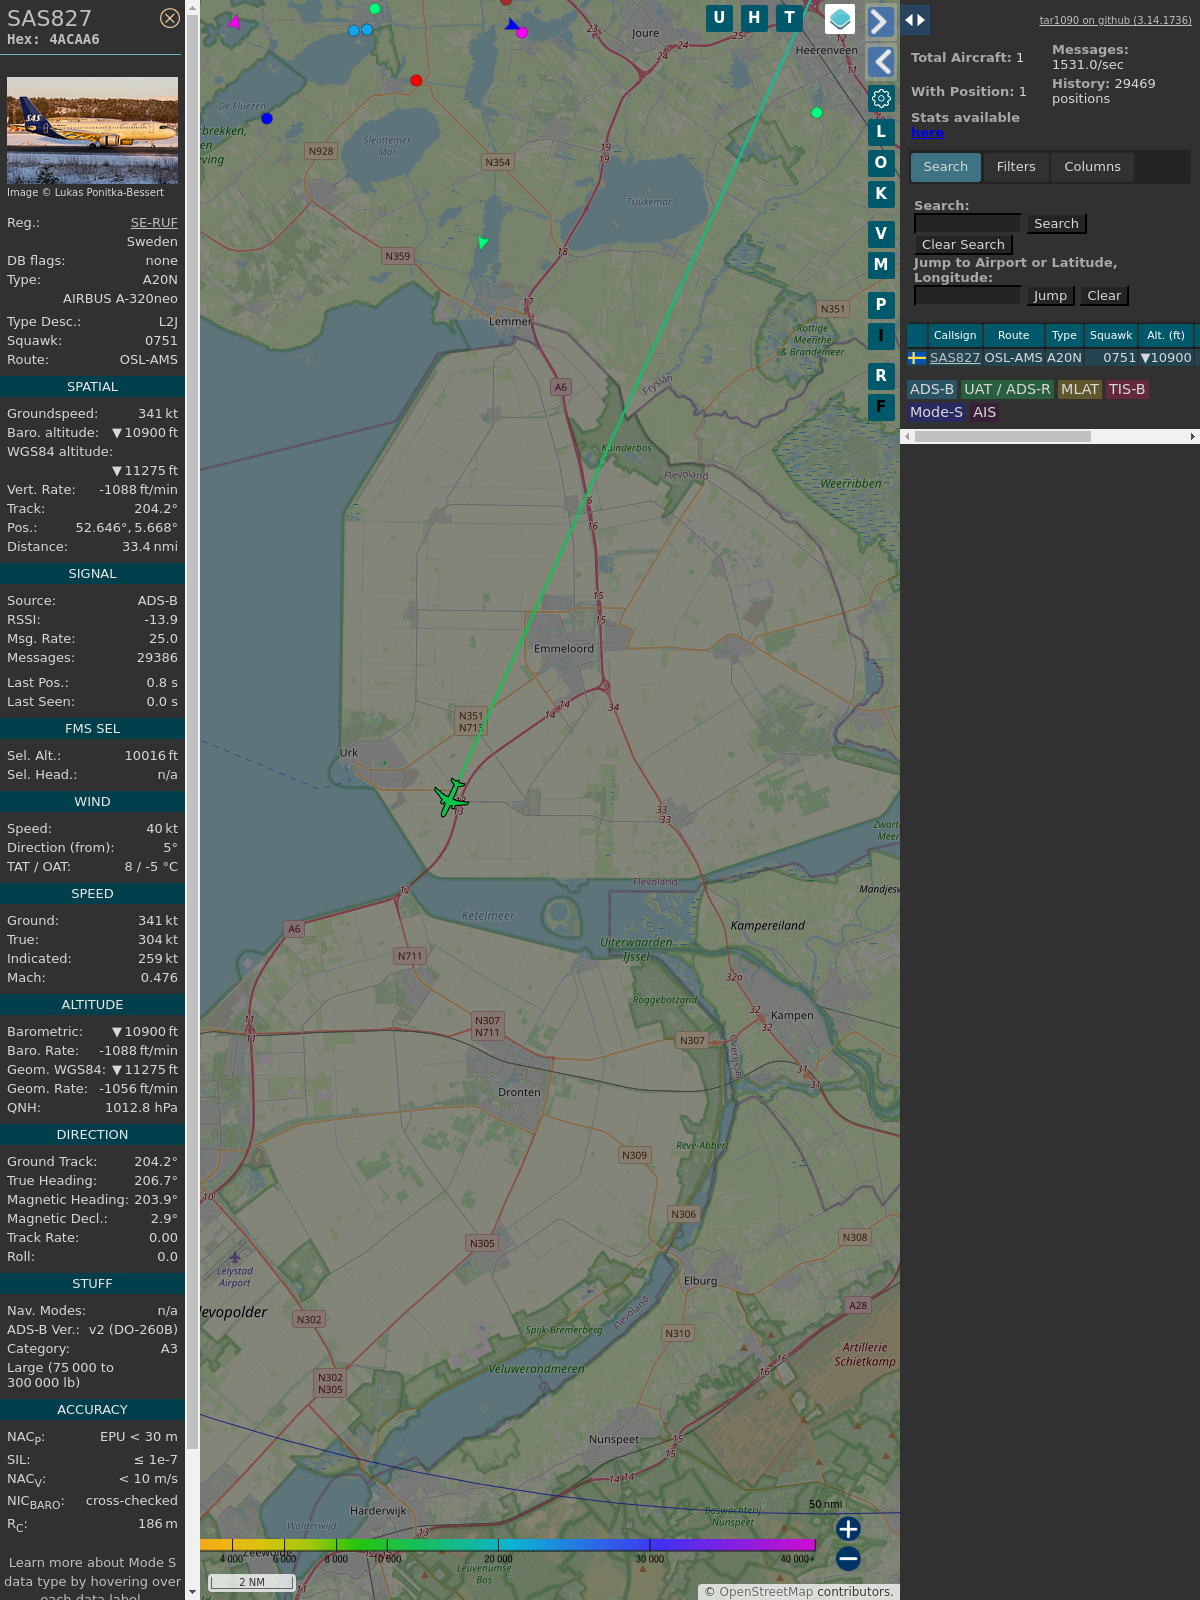Open the SAS827 callsign link in table
This screenshot has height=1600, width=1200.
click(x=955, y=358)
